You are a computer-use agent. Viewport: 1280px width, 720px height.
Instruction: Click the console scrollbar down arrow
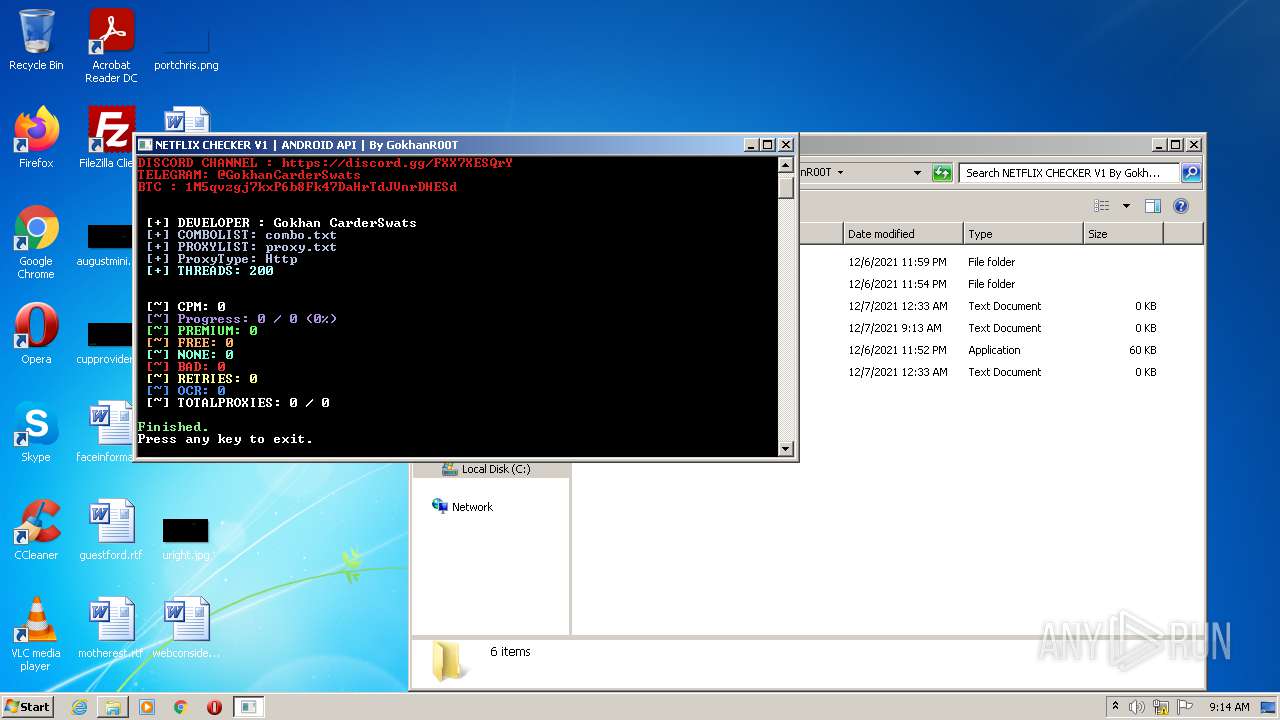click(x=786, y=449)
